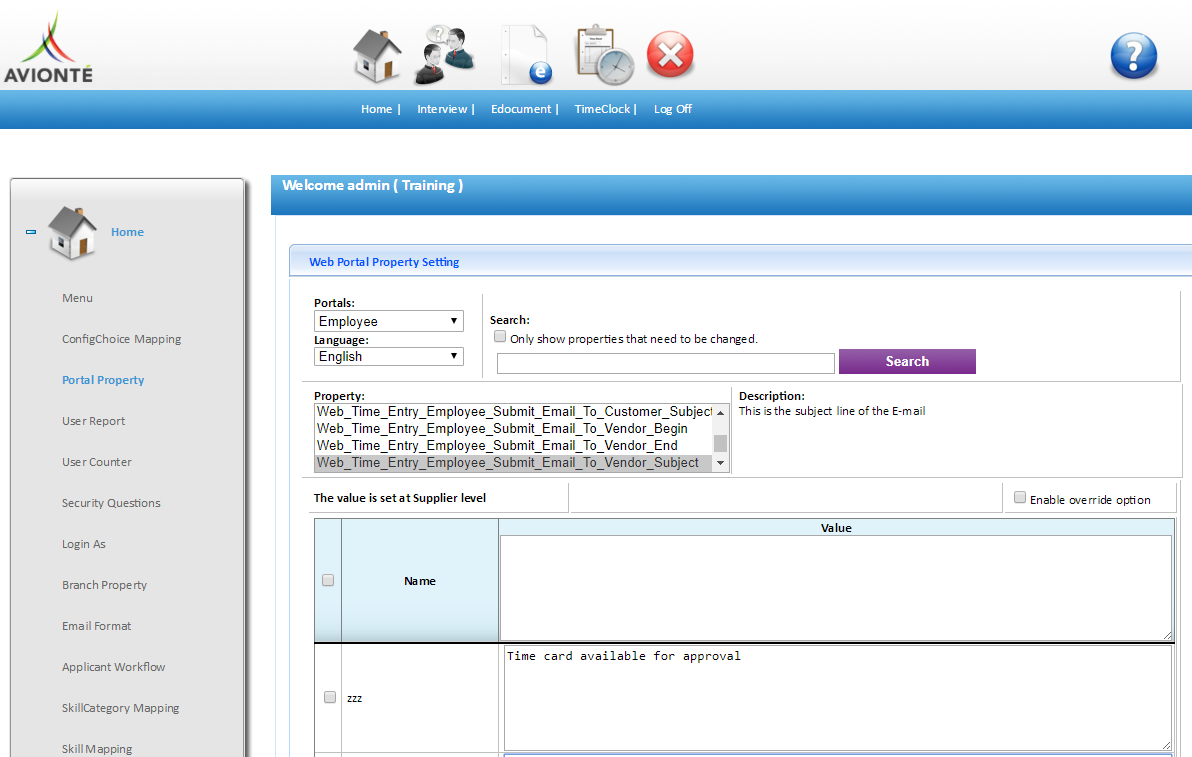1192x757 pixels.
Task: Select the Log Off menu link
Action: 673,109
